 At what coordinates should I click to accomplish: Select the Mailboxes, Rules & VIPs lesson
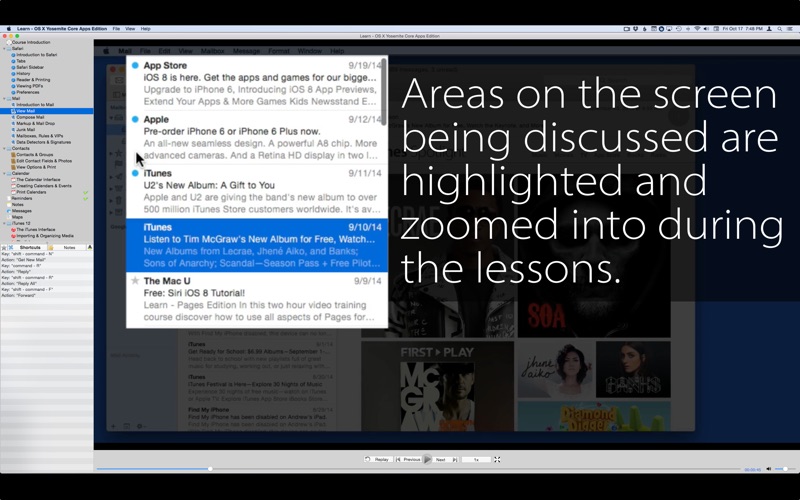39,136
